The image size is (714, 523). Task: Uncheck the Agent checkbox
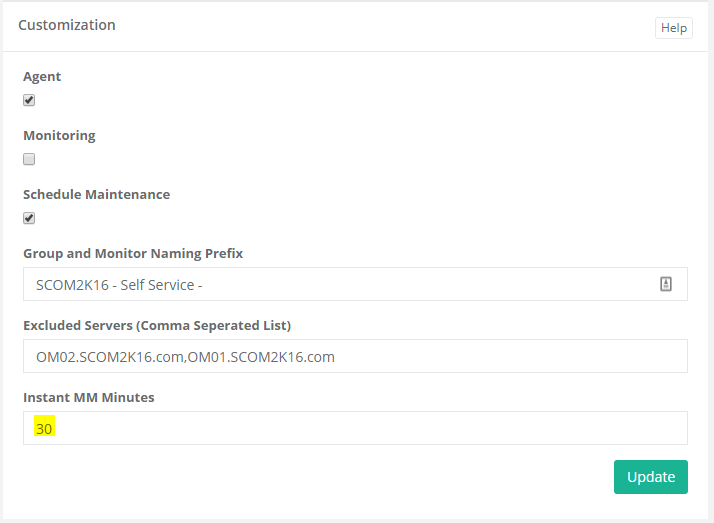tap(29, 100)
